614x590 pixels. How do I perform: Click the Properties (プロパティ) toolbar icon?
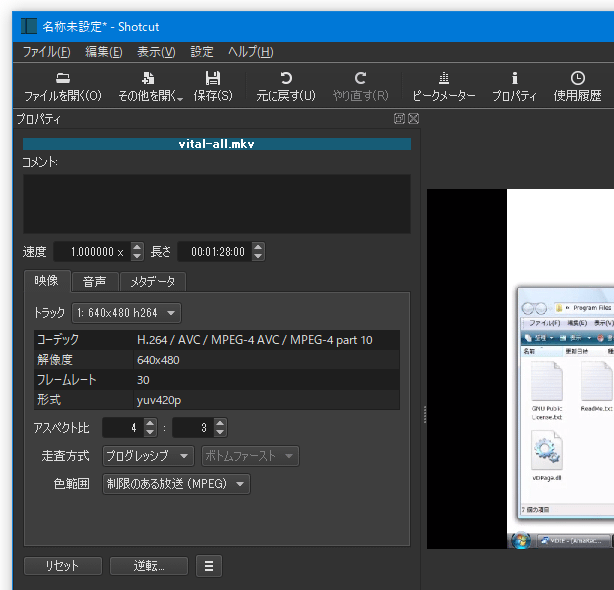click(x=515, y=78)
